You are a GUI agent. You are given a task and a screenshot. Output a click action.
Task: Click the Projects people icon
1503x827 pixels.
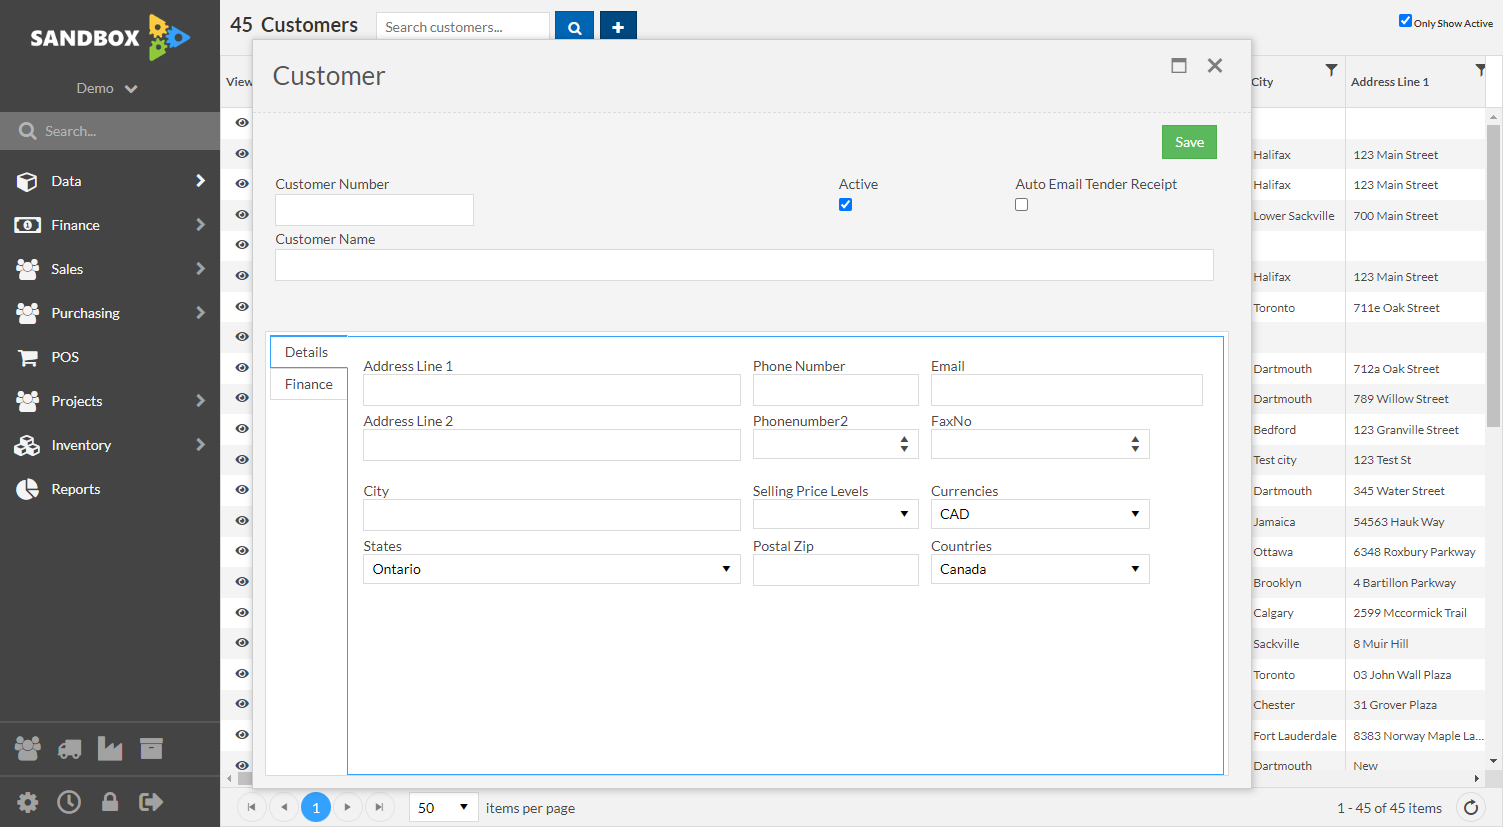[x=27, y=401]
